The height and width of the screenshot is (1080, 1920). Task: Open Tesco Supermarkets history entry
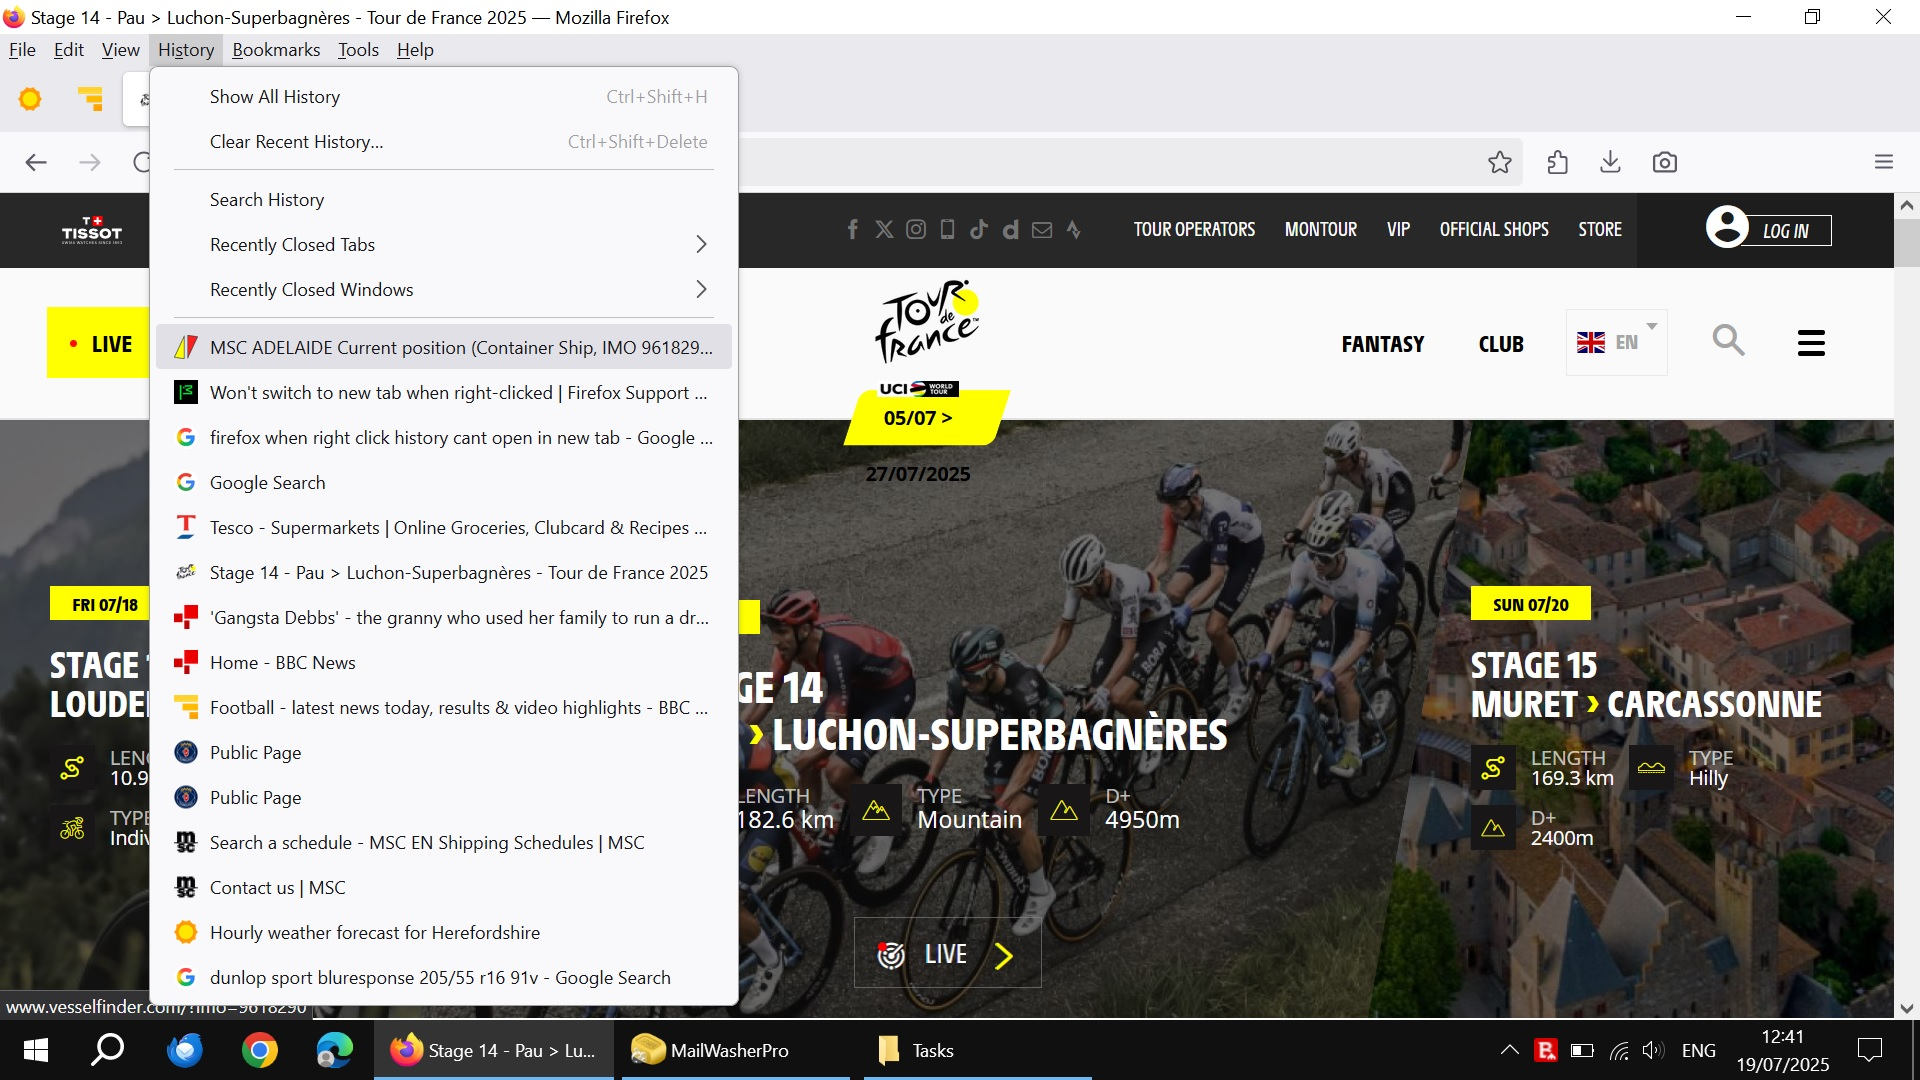pos(444,528)
